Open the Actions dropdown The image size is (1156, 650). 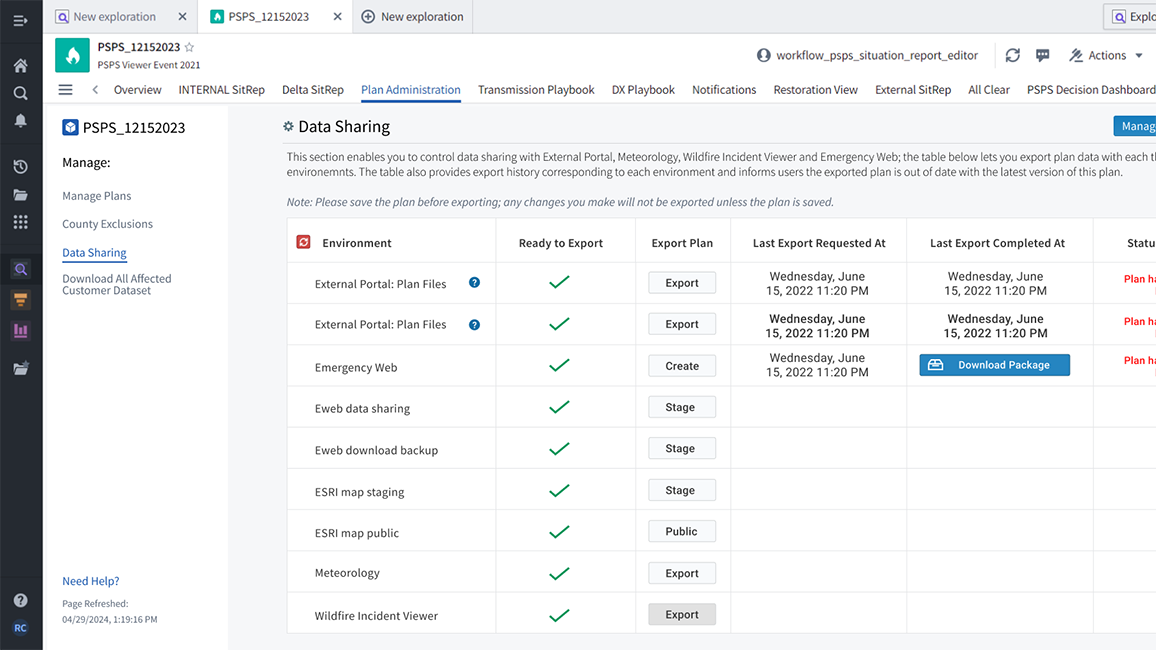[x=1106, y=56]
